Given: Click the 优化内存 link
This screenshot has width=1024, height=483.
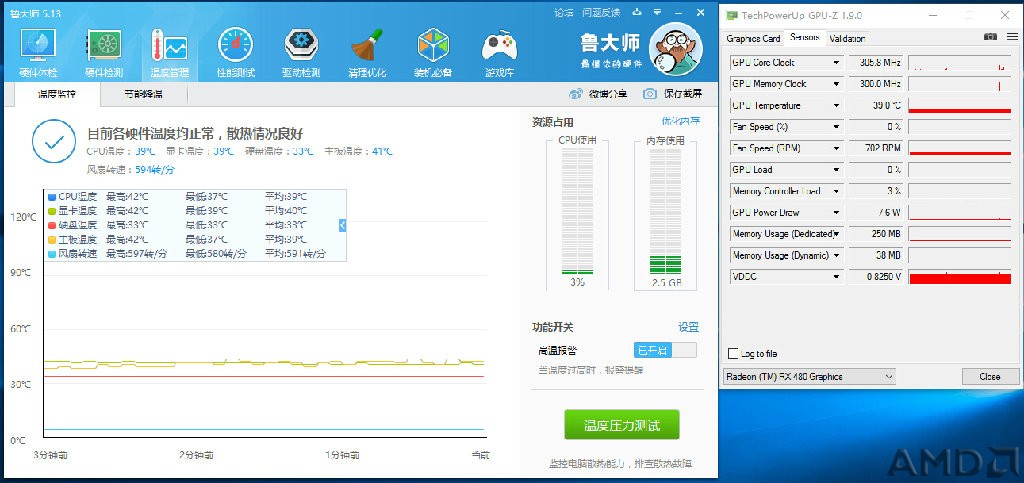Looking at the screenshot, I should coord(681,121).
